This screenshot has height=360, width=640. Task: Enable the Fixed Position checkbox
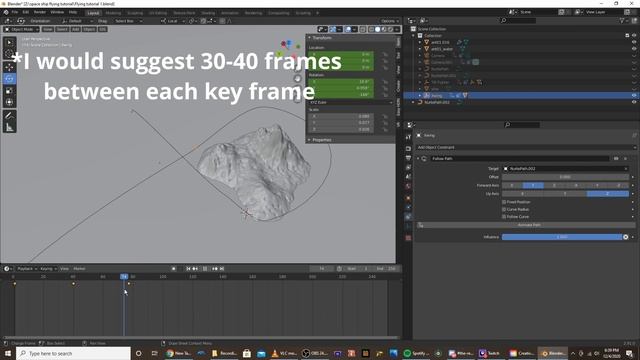tap(504, 202)
